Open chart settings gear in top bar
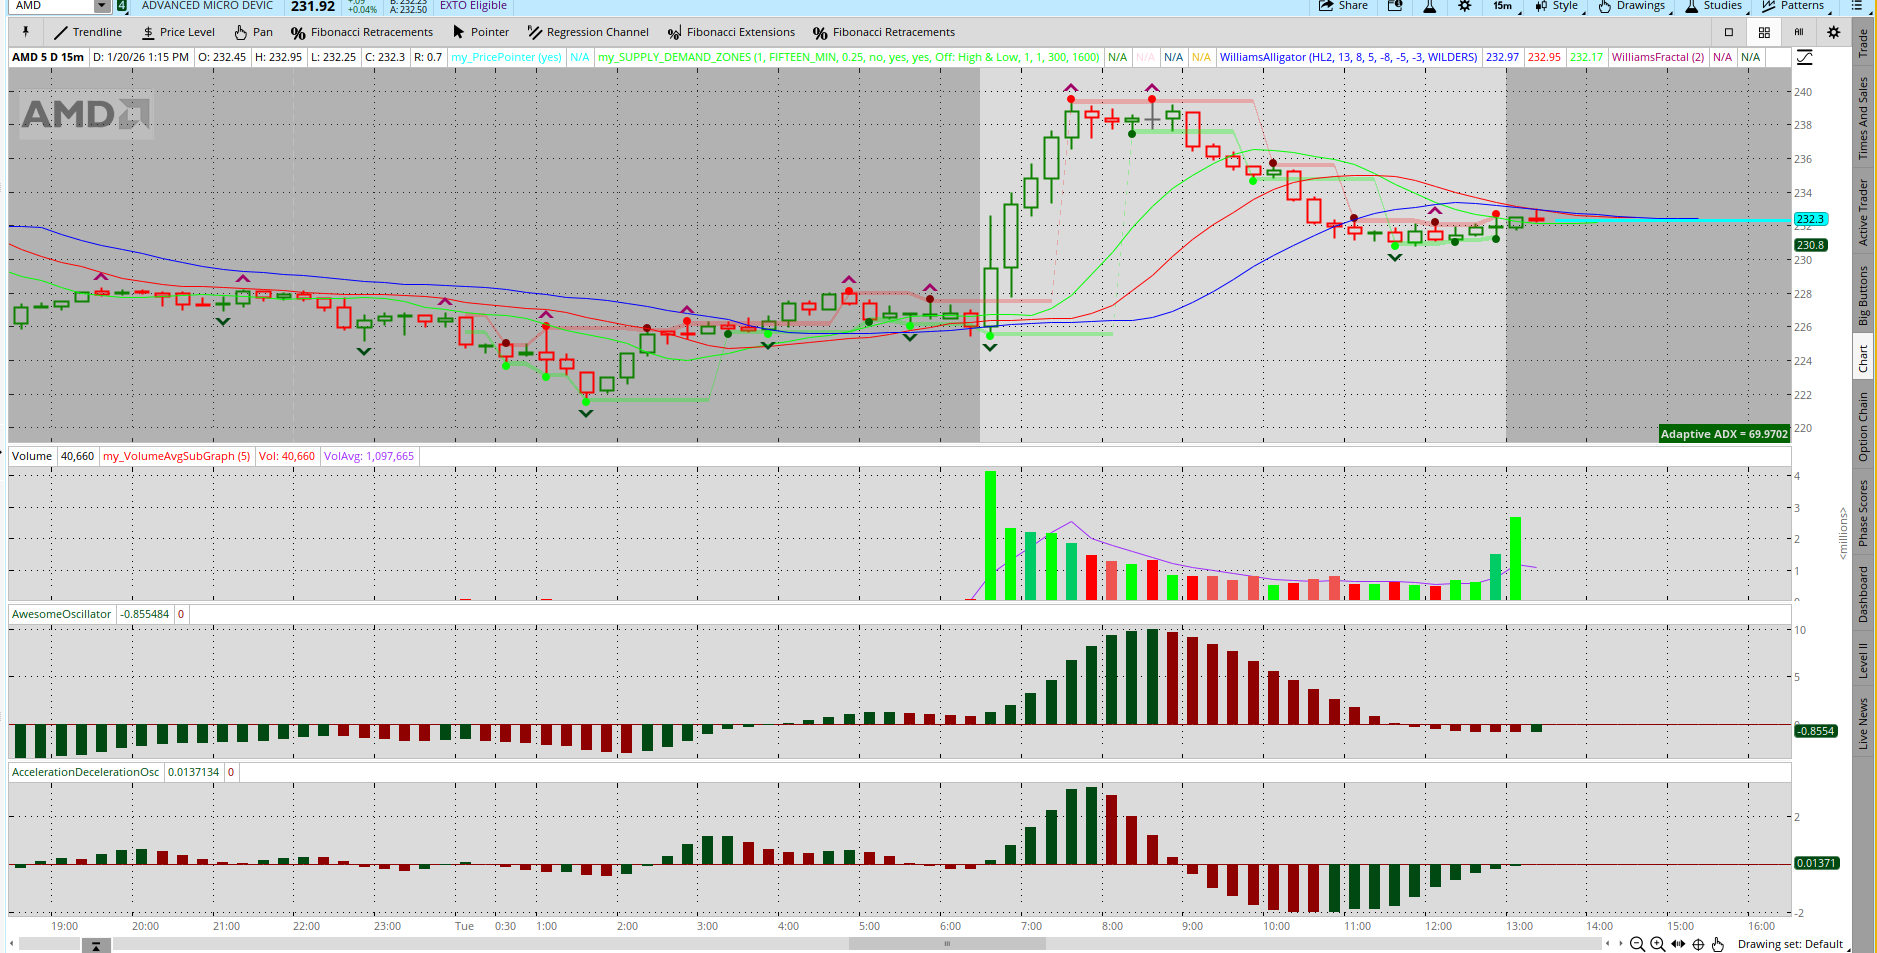This screenshot has width=1877, height=953. (1465, 6)
